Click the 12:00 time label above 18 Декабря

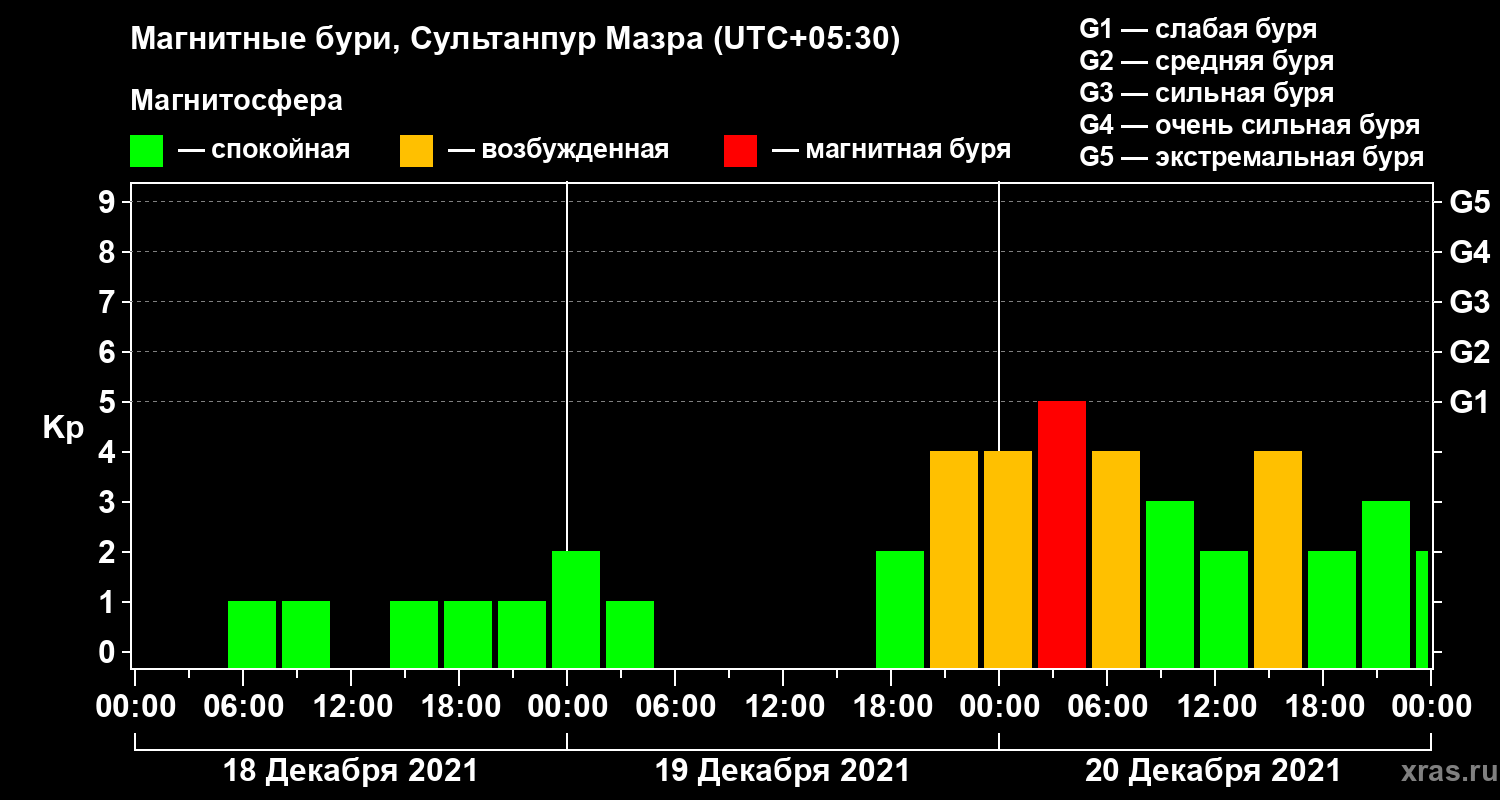pyautogui.click(x=351, y=707)
